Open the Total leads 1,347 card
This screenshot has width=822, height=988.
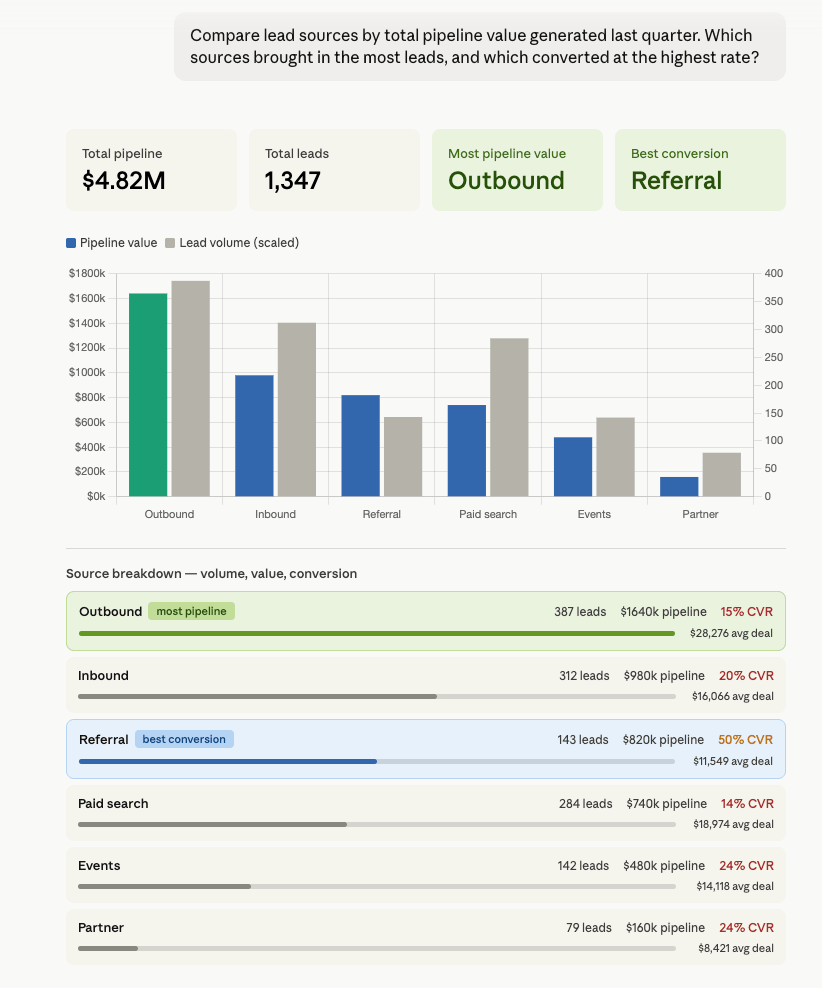(334, 170)
